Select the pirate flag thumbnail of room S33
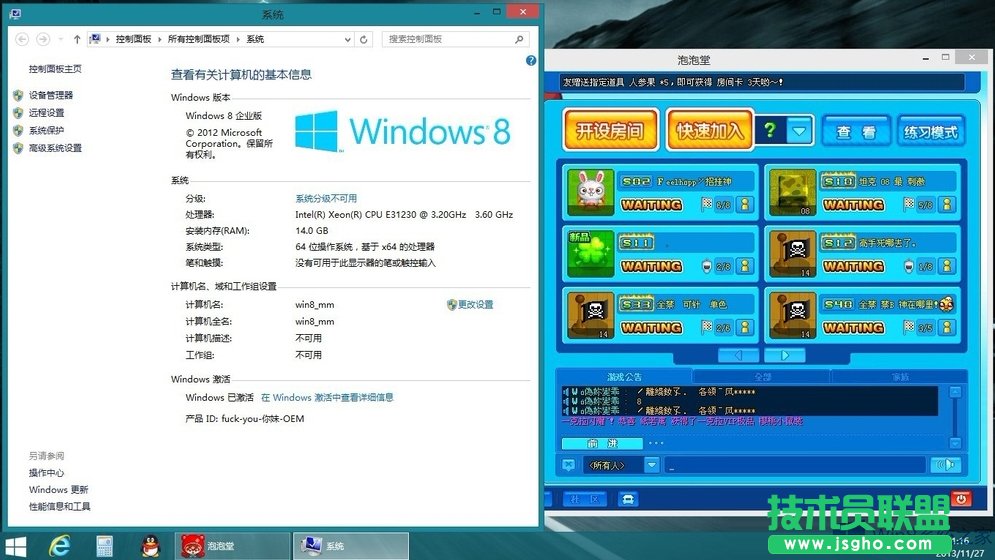Image resolution: width=995 pixels, height=560 pixels. [590, 316]
